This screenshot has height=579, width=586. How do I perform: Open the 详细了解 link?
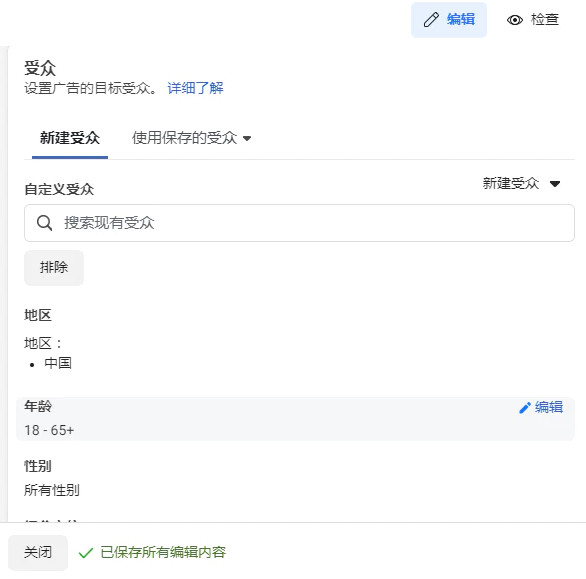click(195, 88)
